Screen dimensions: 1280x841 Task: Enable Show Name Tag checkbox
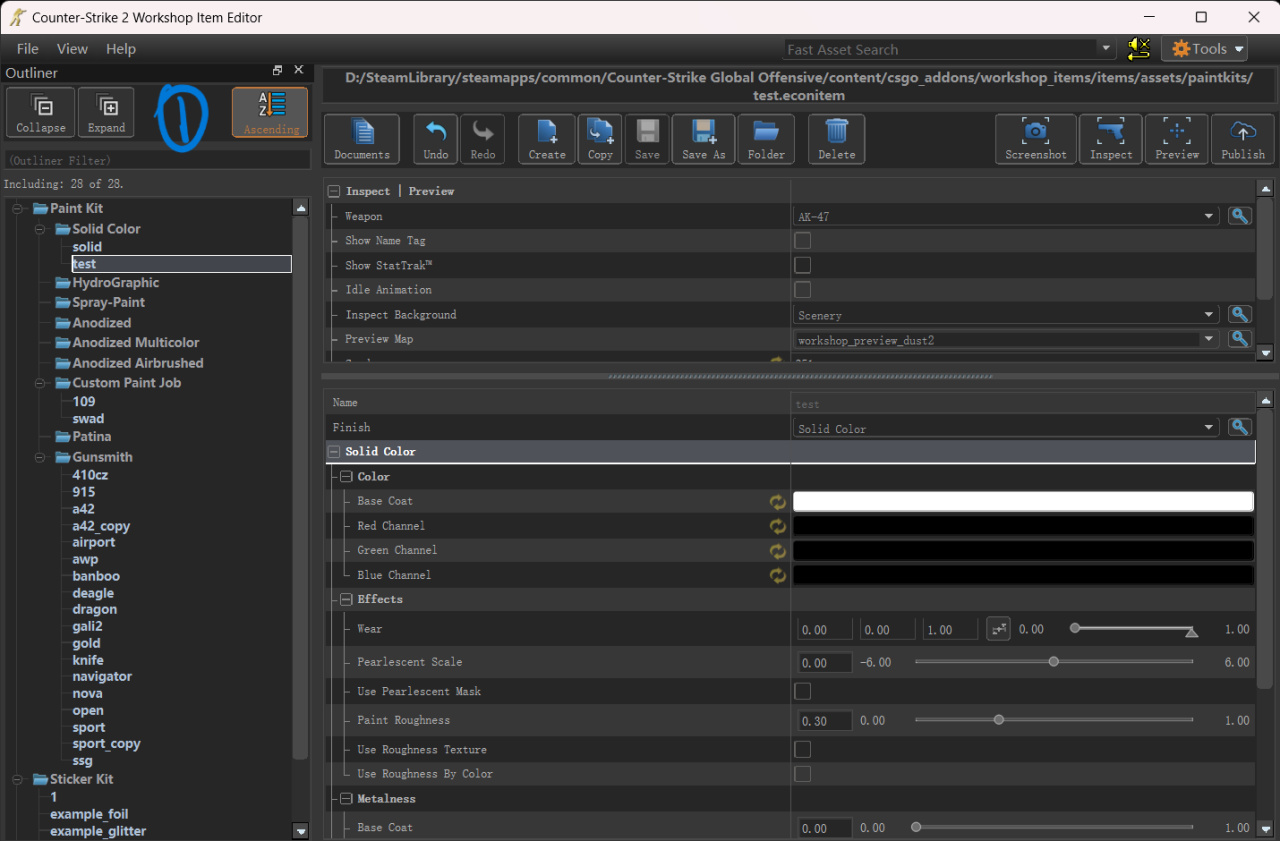tap(802, 241)
